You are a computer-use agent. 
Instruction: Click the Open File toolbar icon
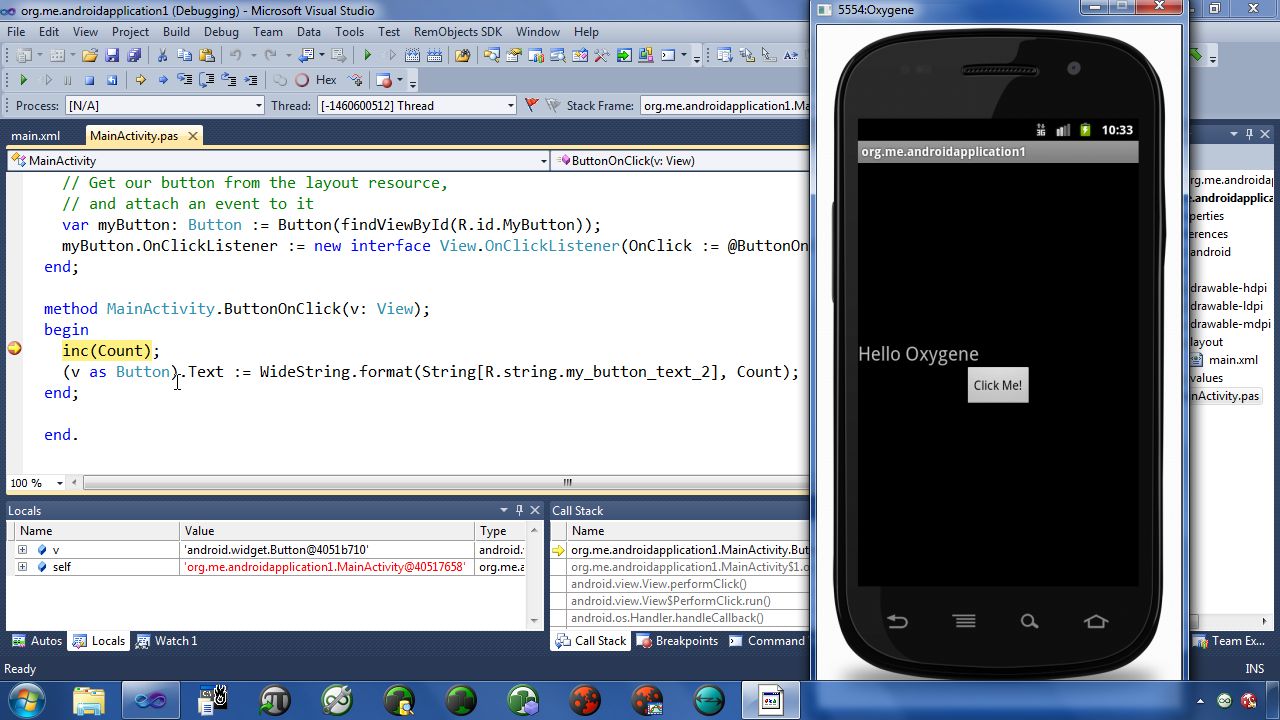pos(89,55)
